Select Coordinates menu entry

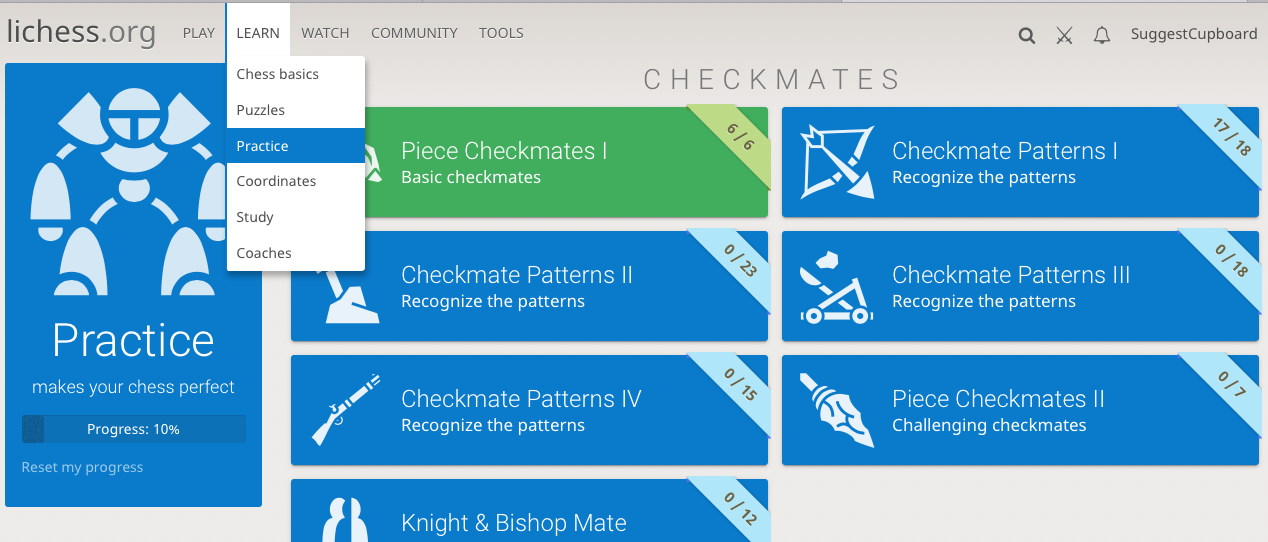(276, 181)
